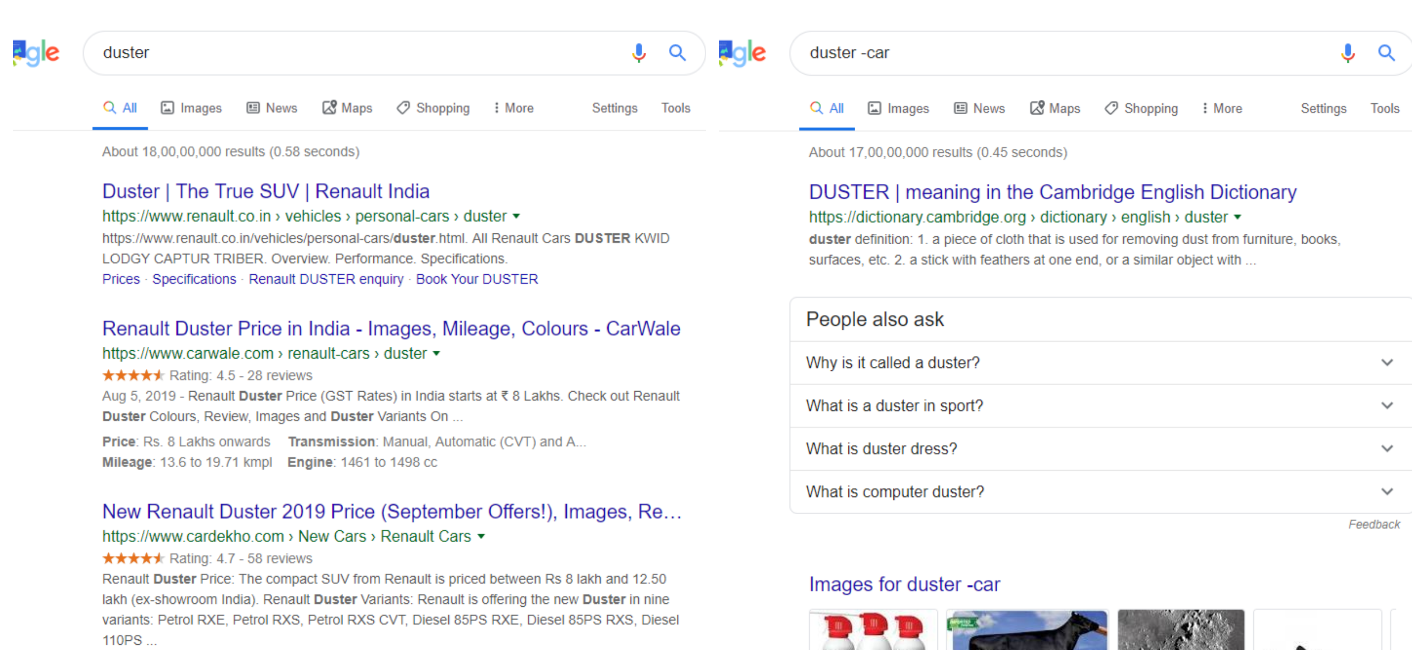Expand 'What is a duster in sport?'

click(x=1100, y=406)
